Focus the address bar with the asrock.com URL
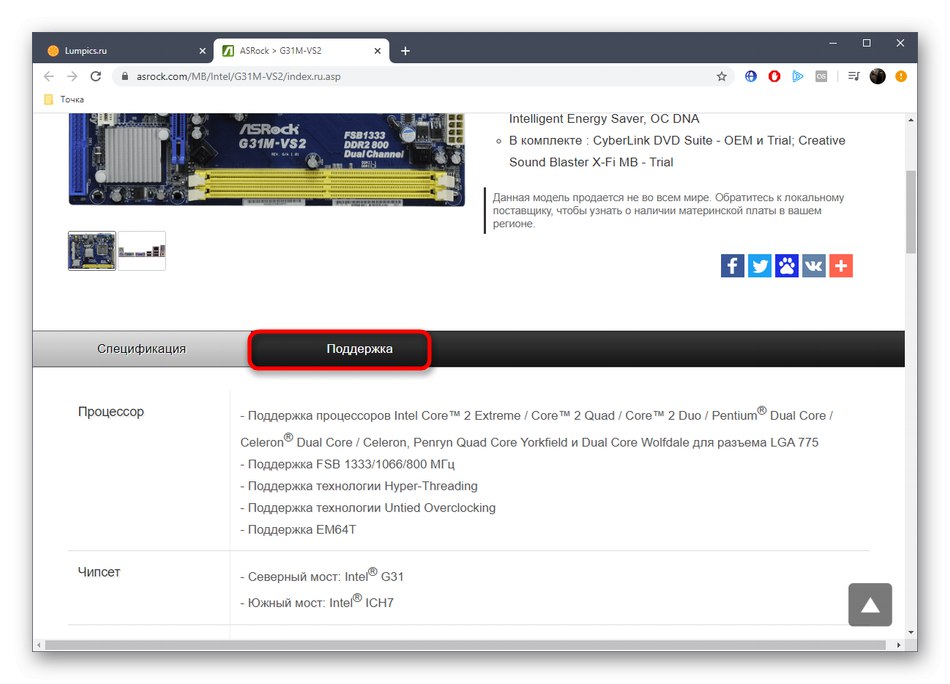950x684 pixels. point(418,76)
